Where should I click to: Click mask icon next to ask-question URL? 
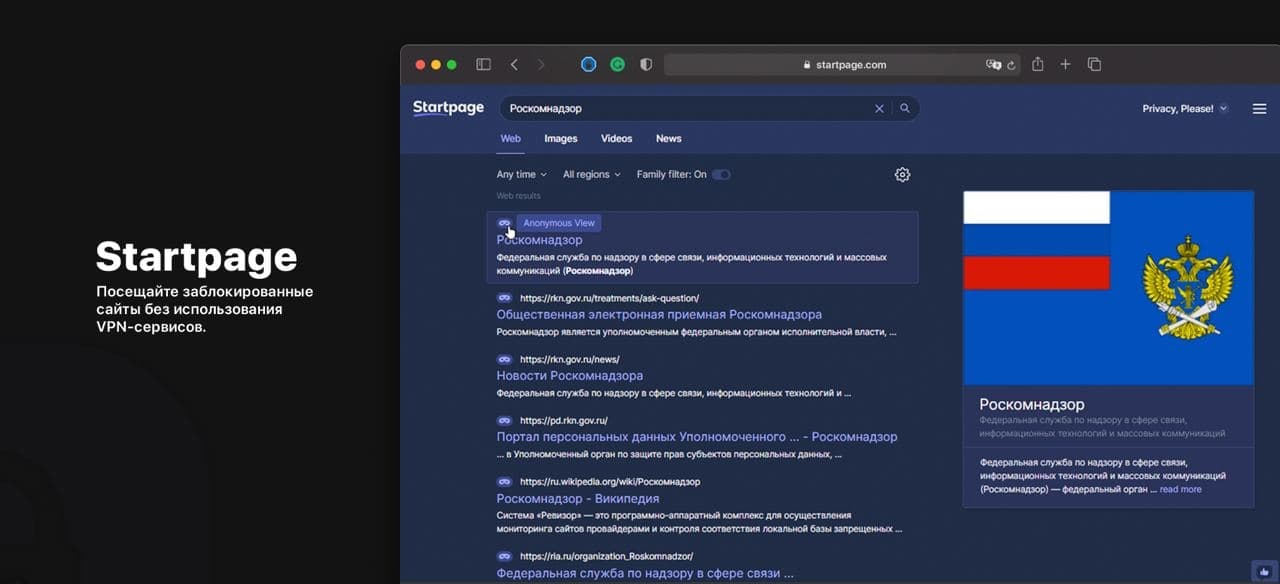click(x=504, y=298)
